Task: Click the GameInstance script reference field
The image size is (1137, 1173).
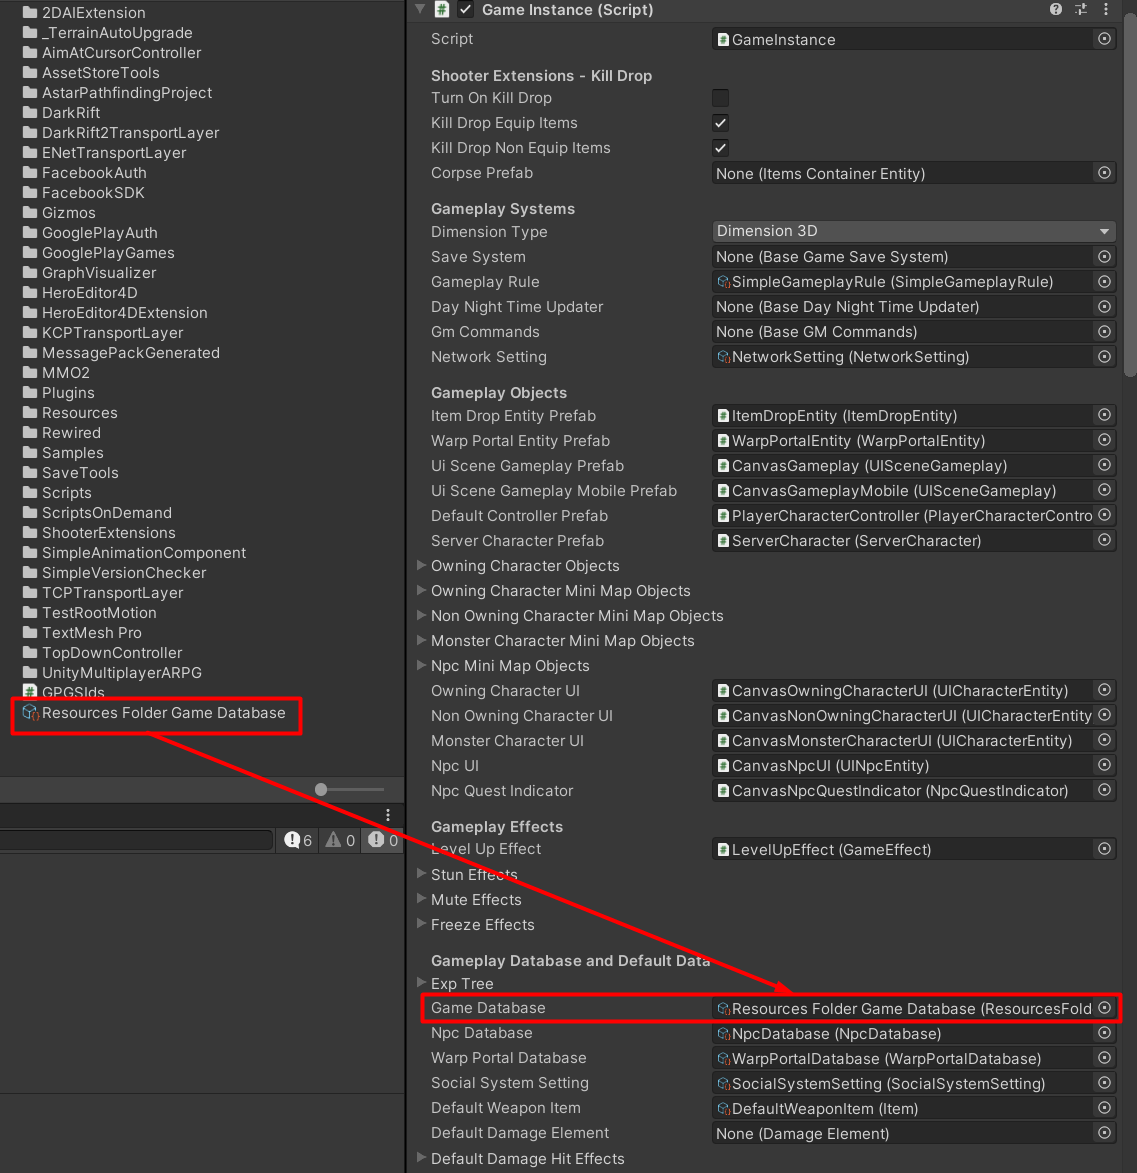Action: tap(903, 39)
